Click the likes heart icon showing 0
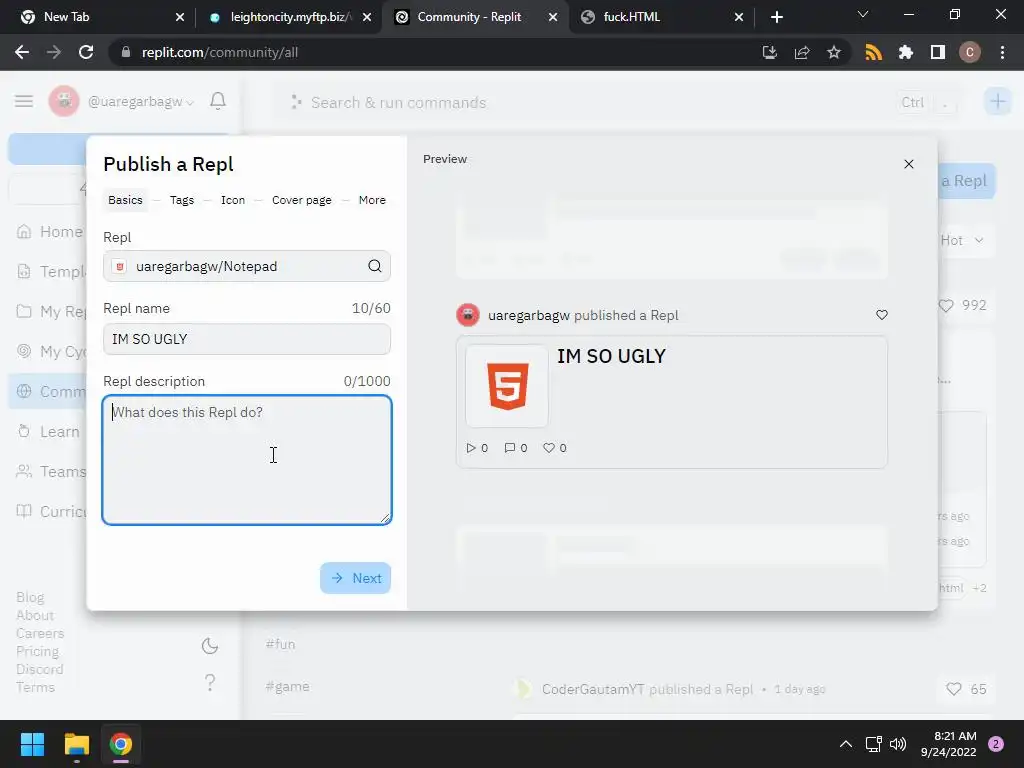Screen dimensions: 1024x768 coord(549,448)
